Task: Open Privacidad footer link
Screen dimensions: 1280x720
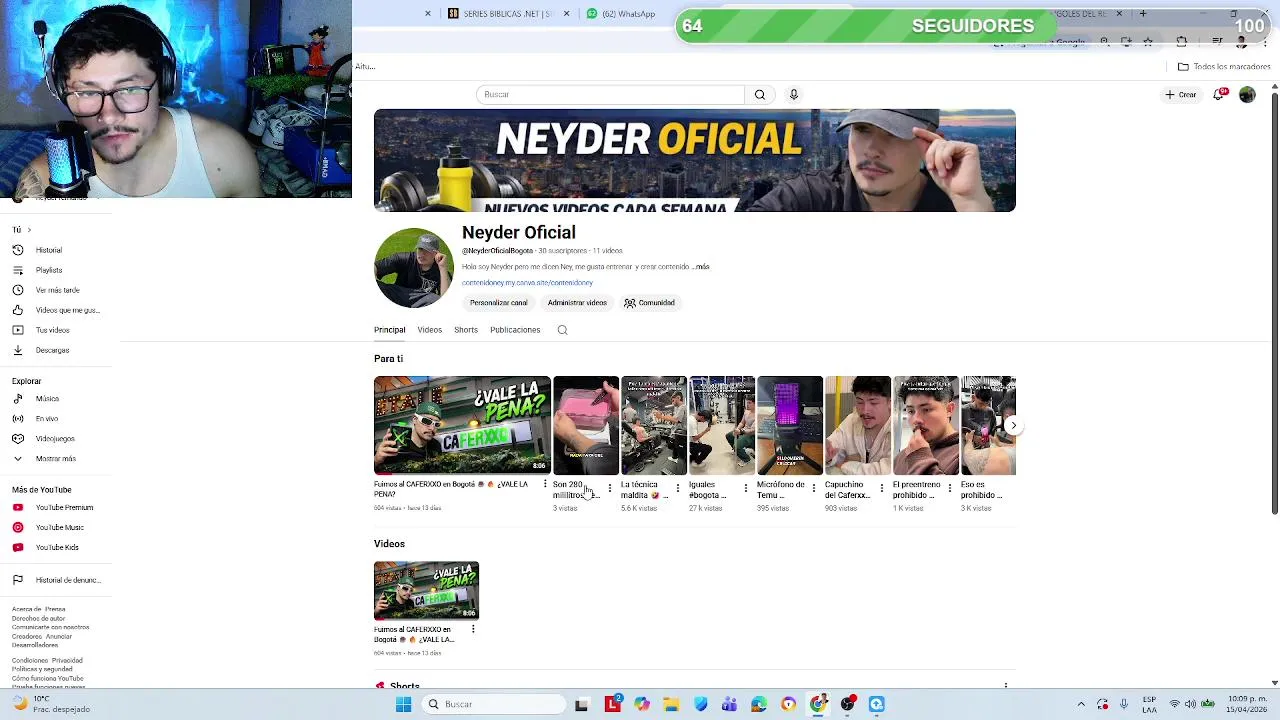Action: click(67, 661)
